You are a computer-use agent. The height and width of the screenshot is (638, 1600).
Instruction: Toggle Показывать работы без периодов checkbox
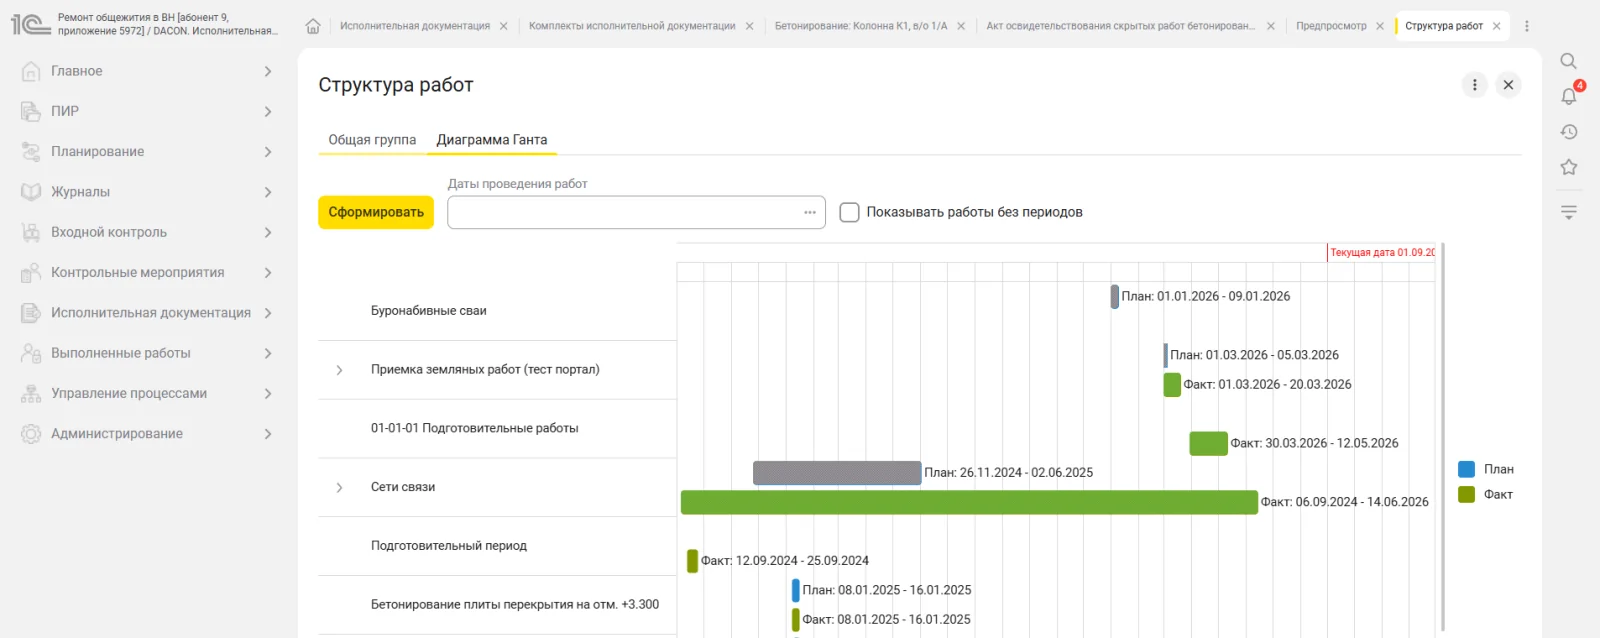click(x=849, y=212)
